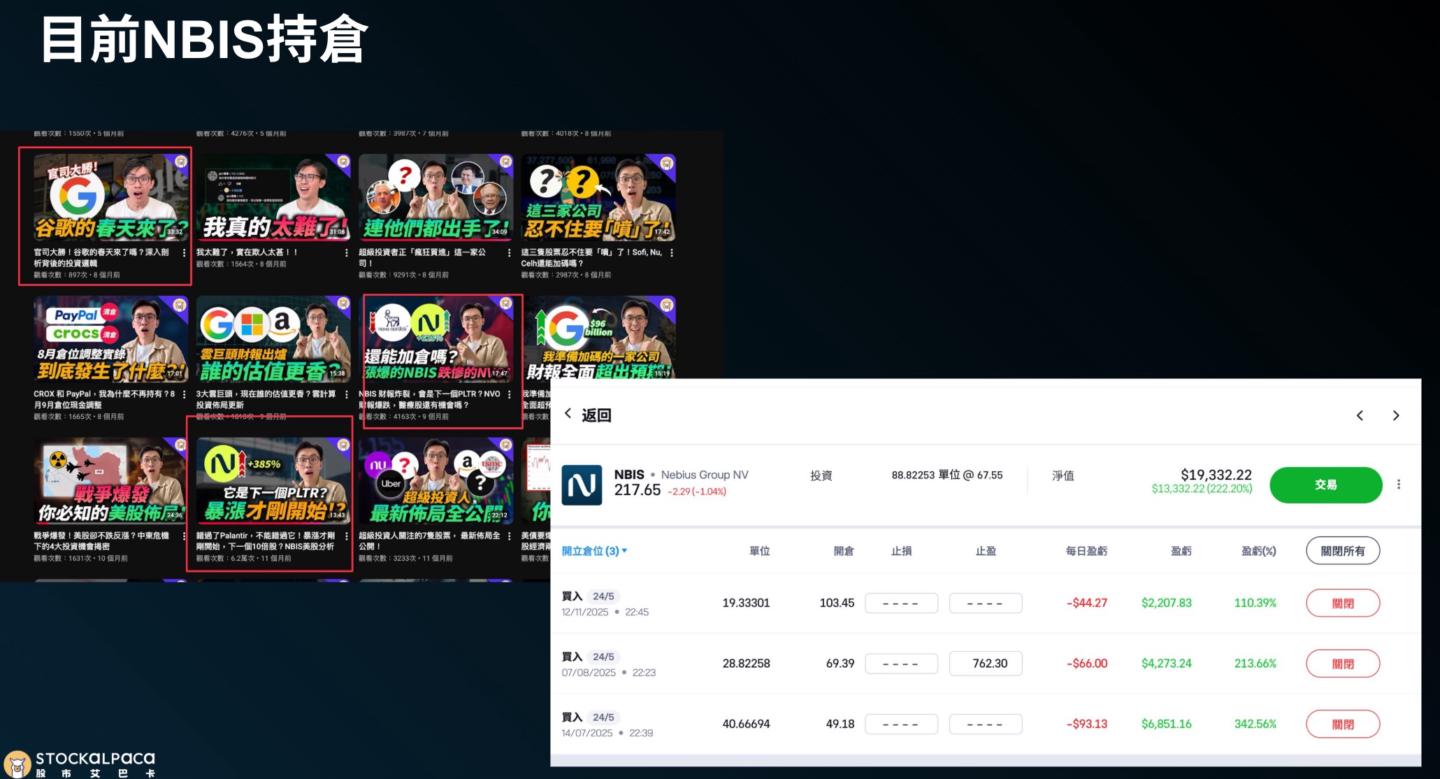Viewport: 1440px width, 779px height.
Task: Click the 單位 column header
Action: (x=759, y=551)
